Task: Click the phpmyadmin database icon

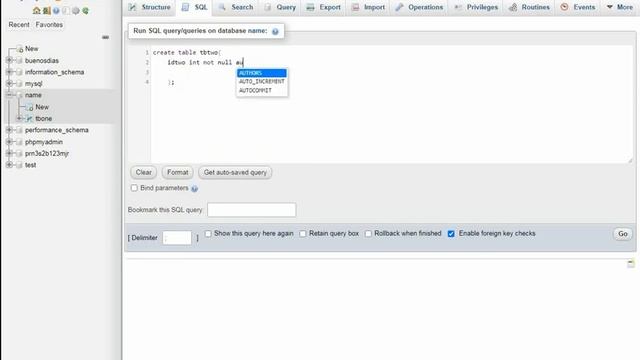Action: coord(19,142)
